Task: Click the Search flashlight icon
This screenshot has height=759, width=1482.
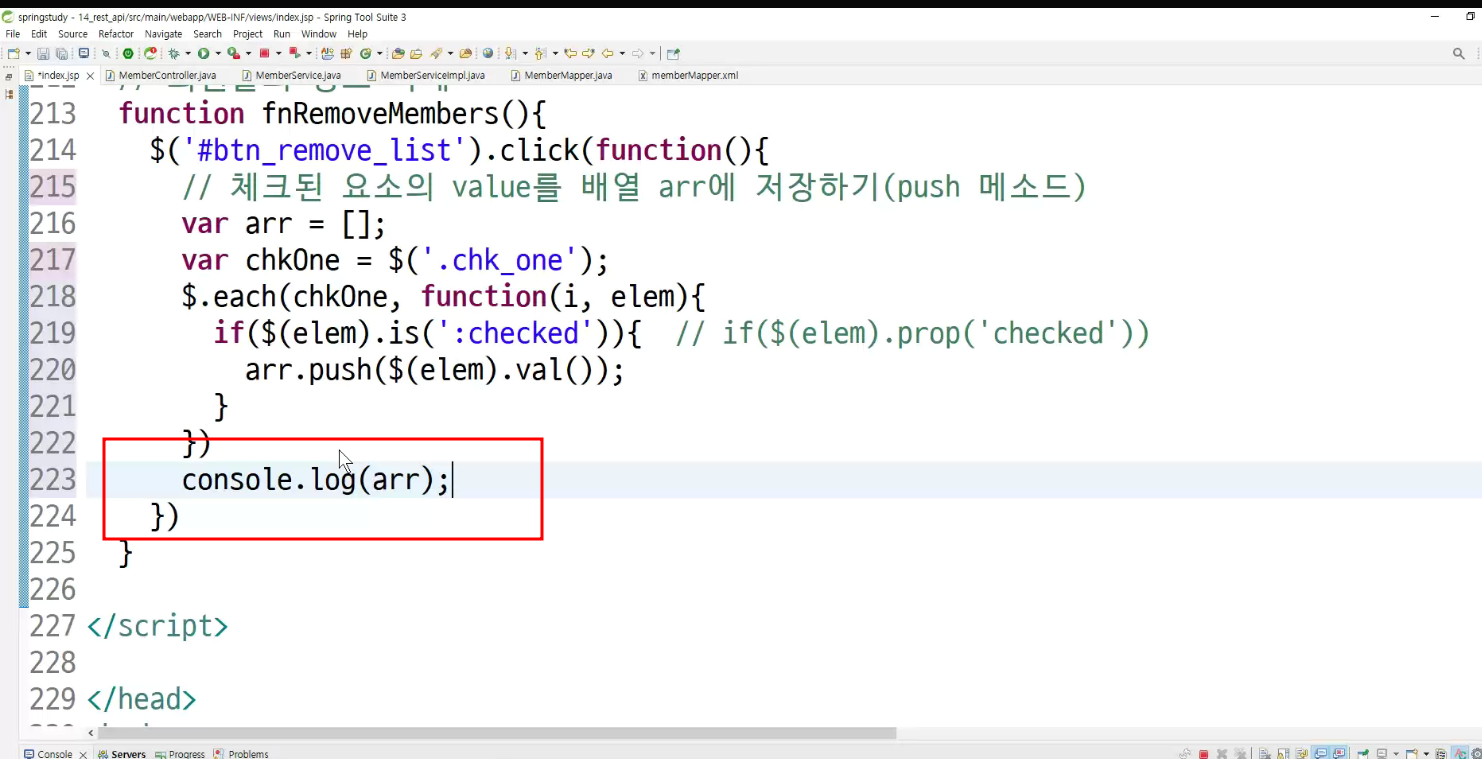Action: (435, 53)
